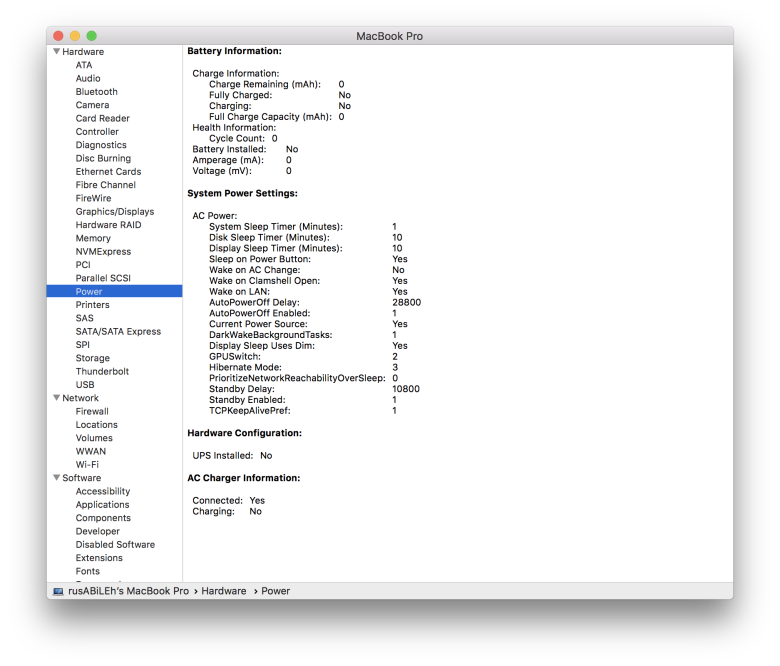Click the Hibernate Mode label
This screenshot has width=780, height=666.
[x=245, y=367]
